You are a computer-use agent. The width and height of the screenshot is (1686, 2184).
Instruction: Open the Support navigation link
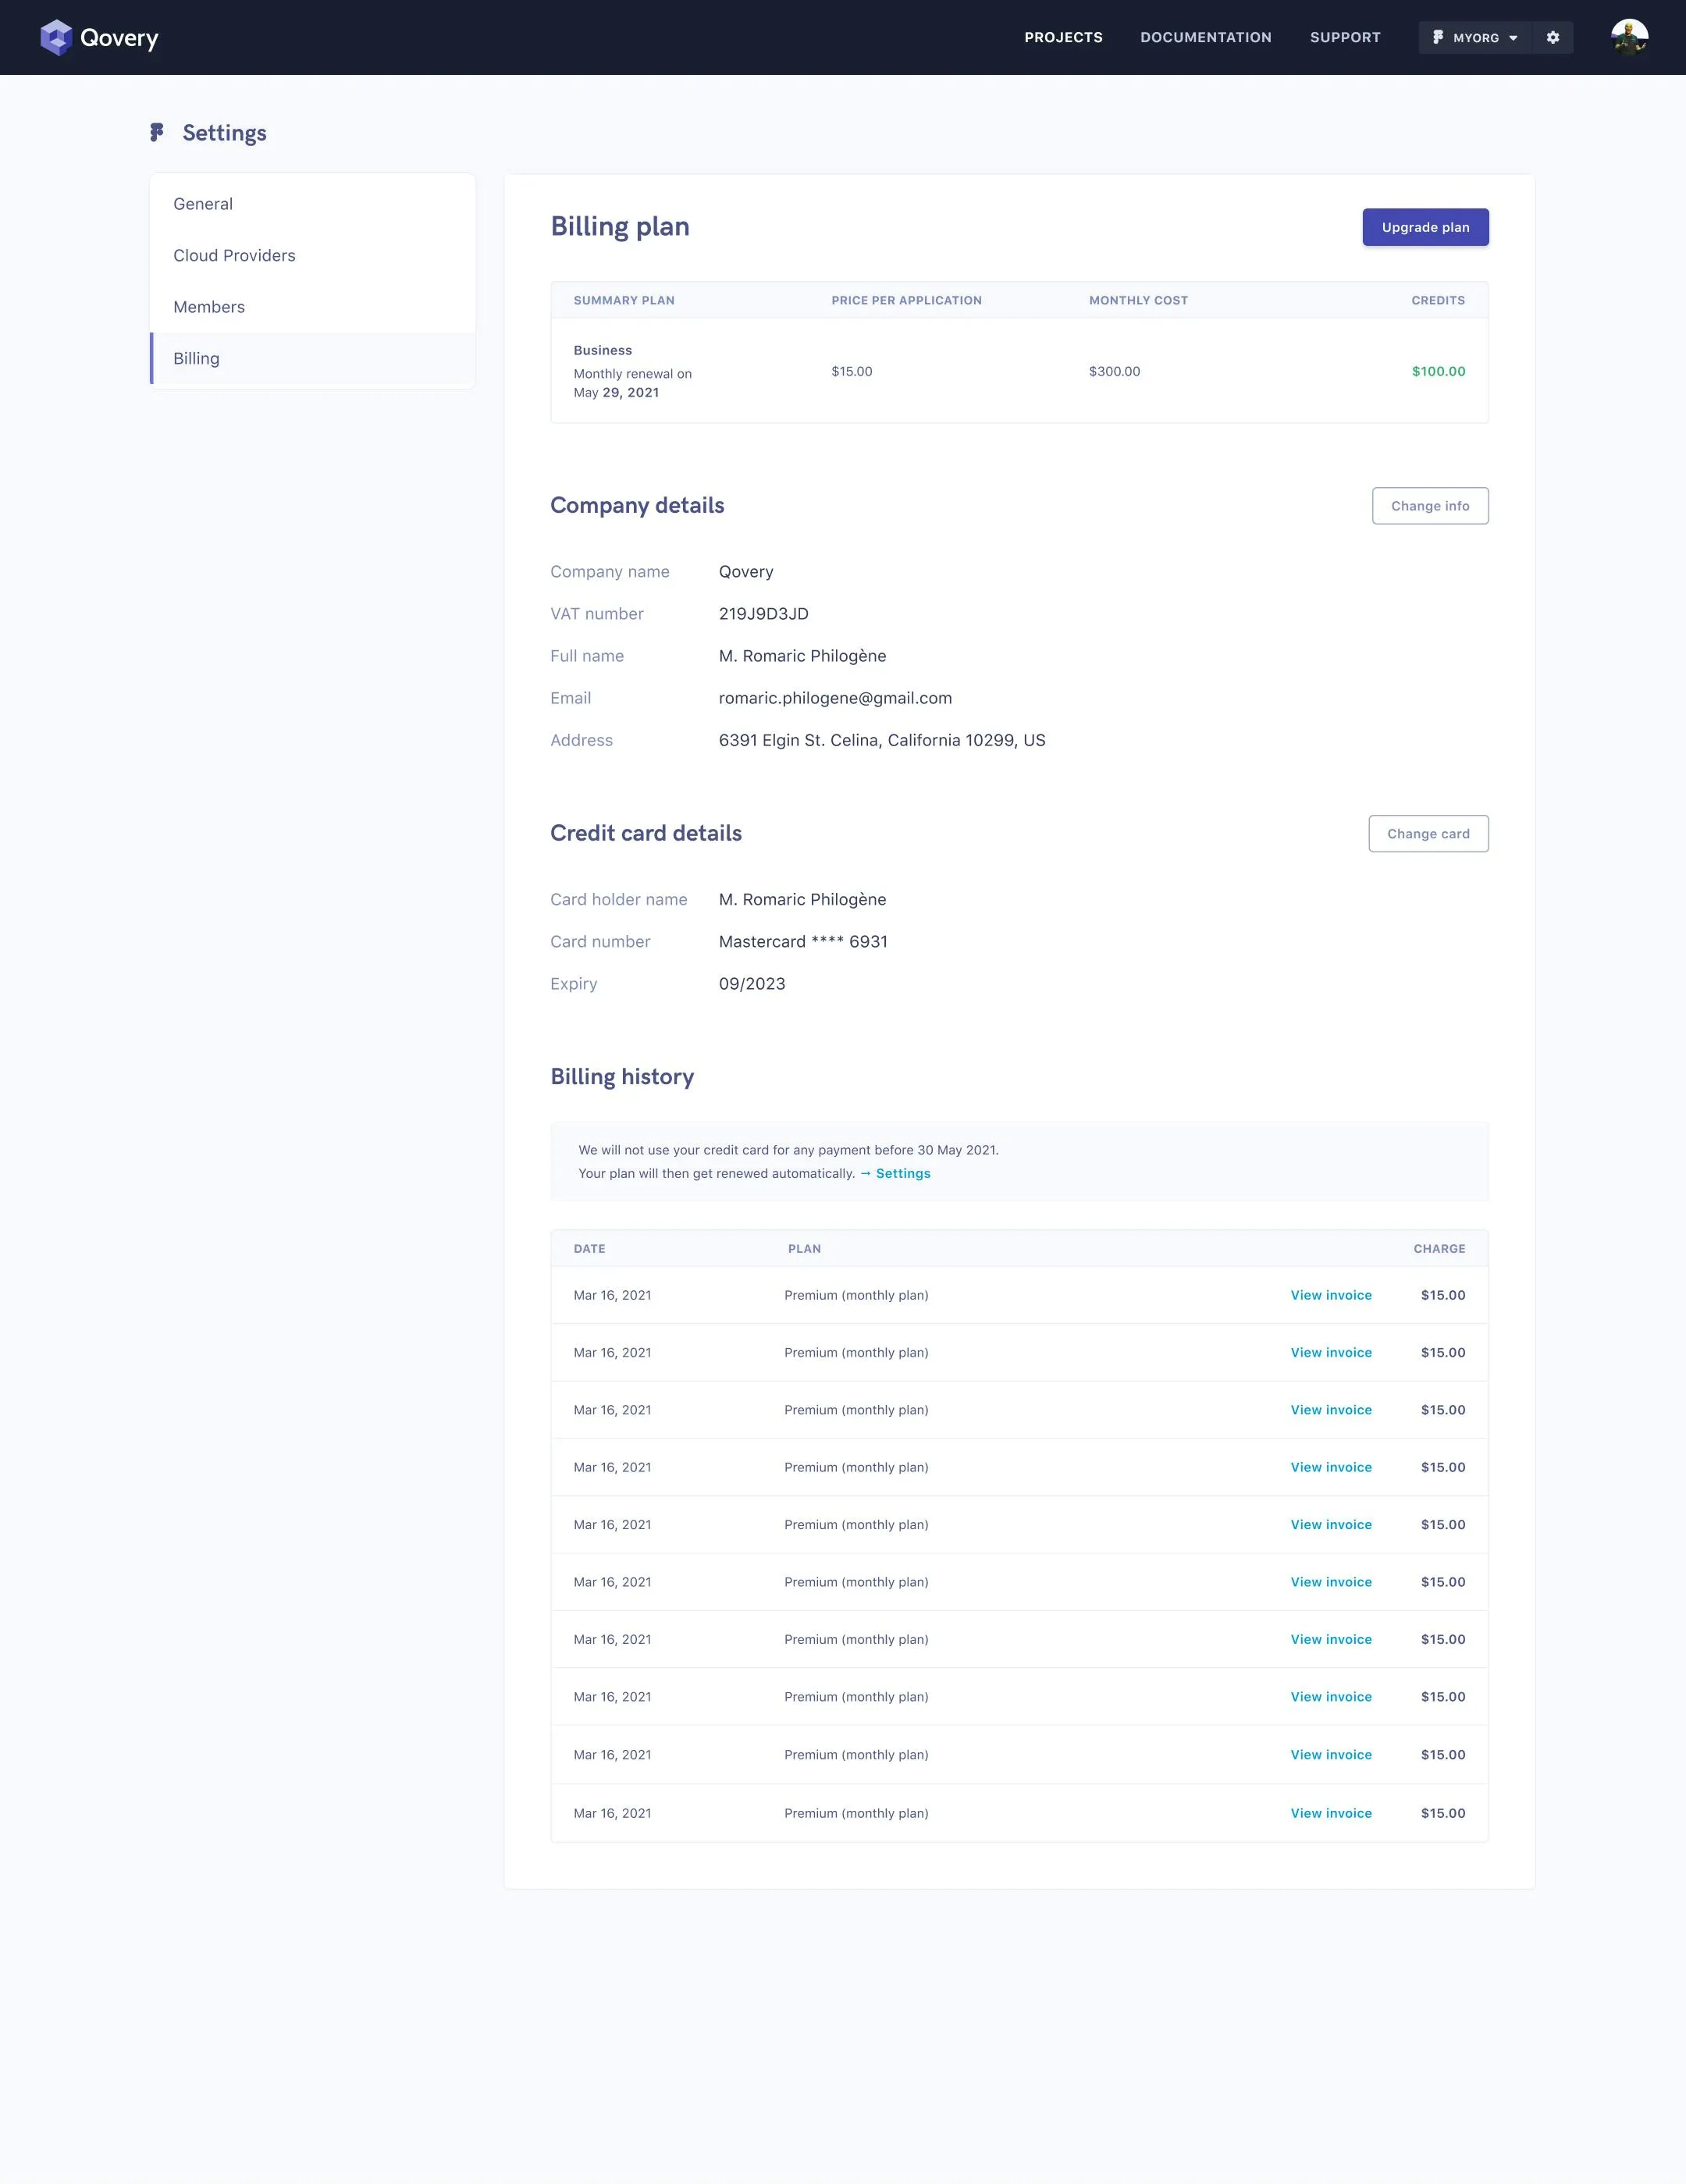tap(1344, 38)
